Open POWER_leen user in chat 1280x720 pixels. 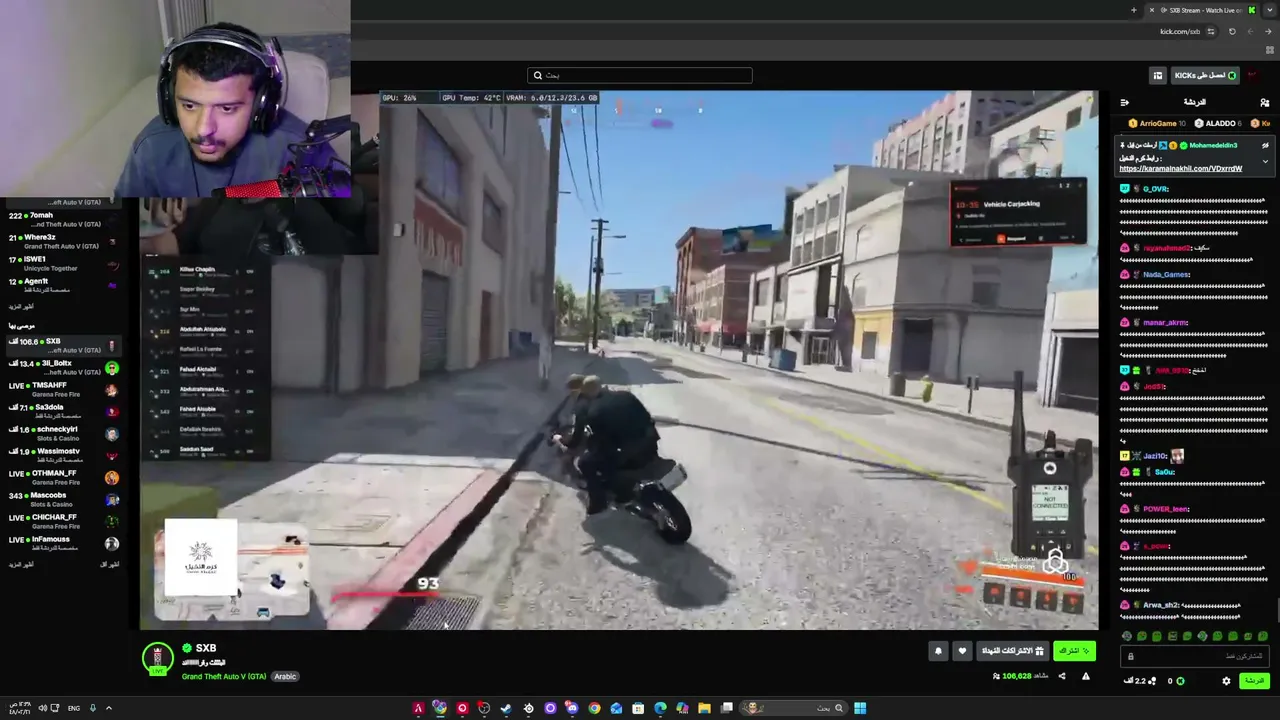tap(1166, 509)
